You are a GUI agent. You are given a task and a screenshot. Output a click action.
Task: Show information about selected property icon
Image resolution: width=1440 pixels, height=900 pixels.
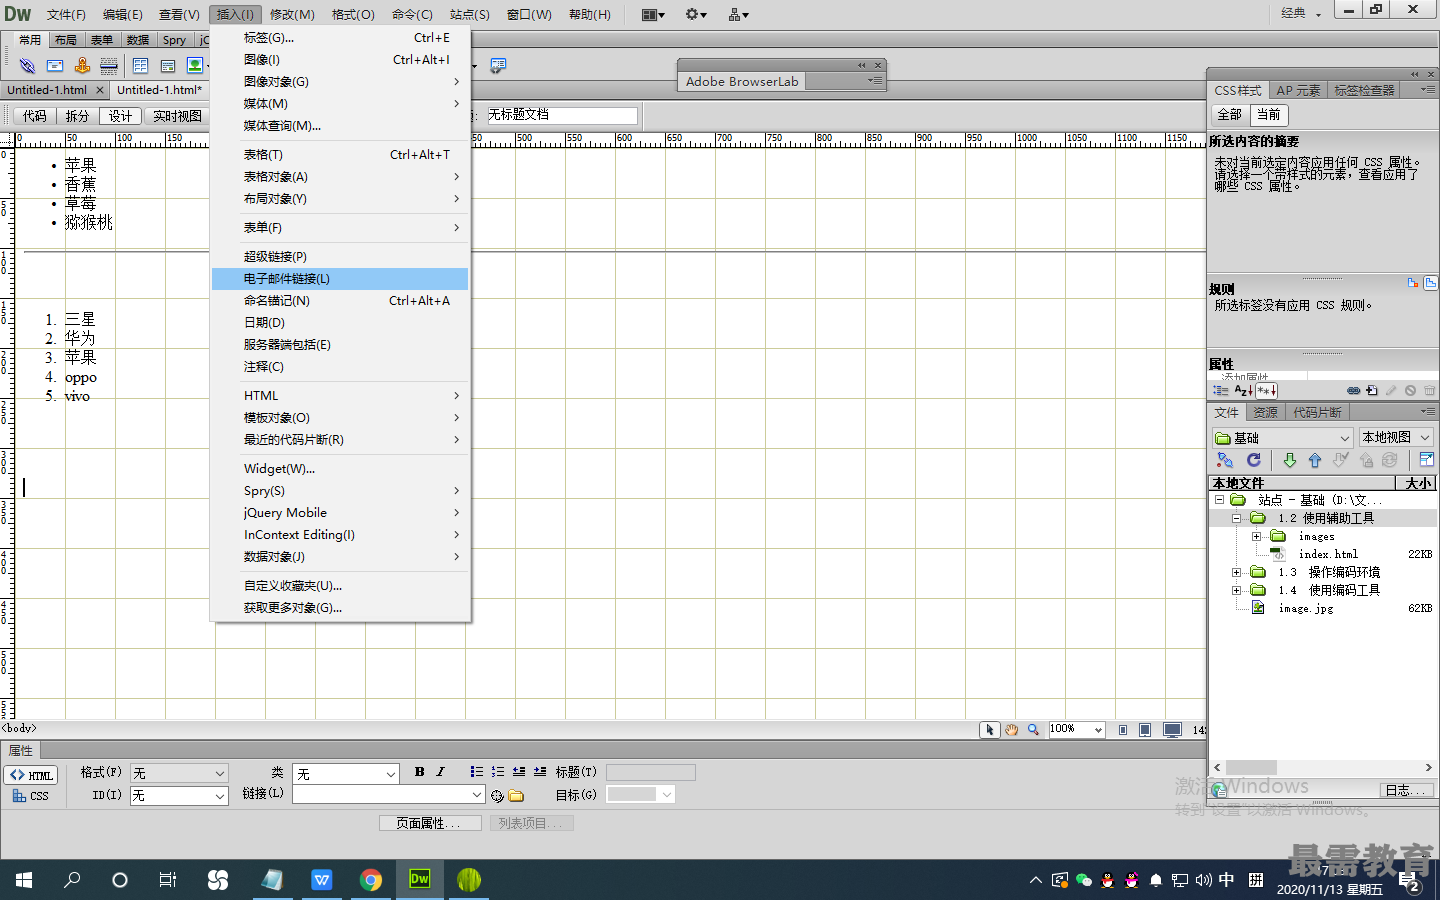pos(1413,283)
